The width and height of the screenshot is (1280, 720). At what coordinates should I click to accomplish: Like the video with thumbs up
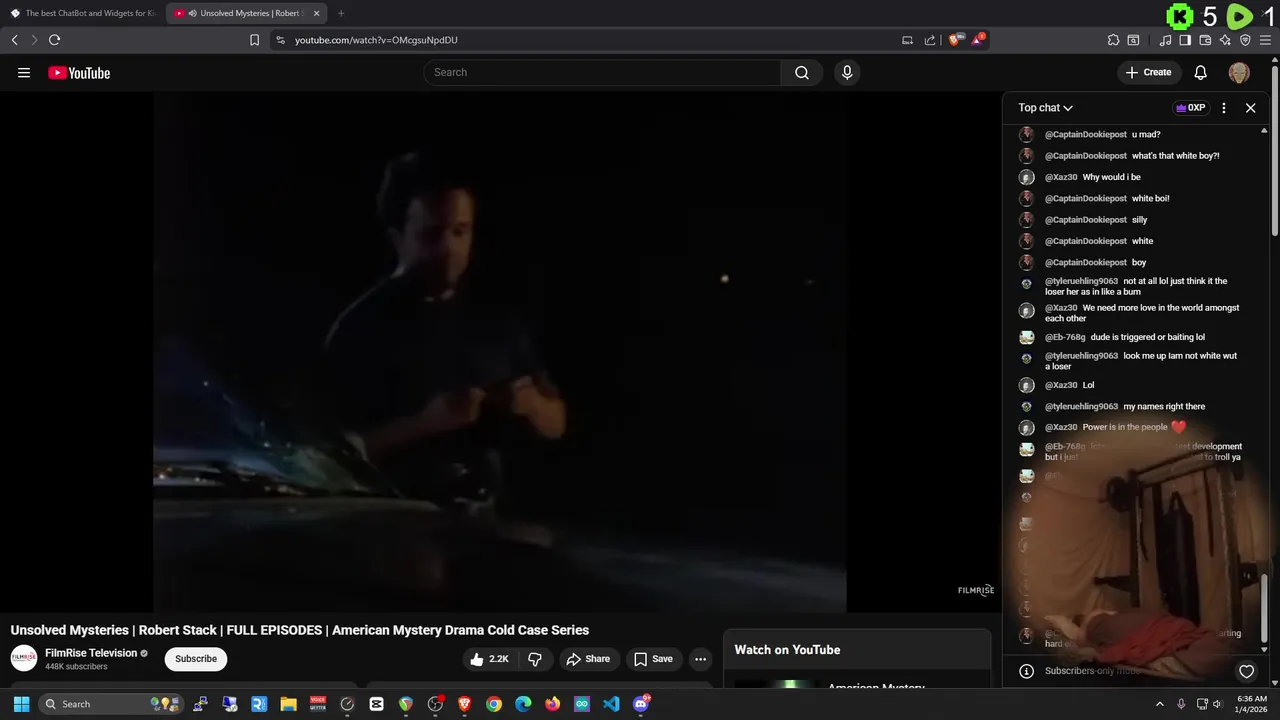click(489, 659)
